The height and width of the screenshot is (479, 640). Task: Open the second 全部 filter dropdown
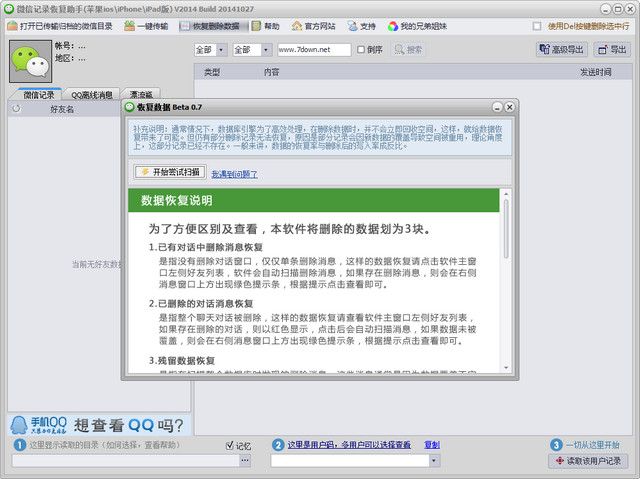tap(252, 50)
